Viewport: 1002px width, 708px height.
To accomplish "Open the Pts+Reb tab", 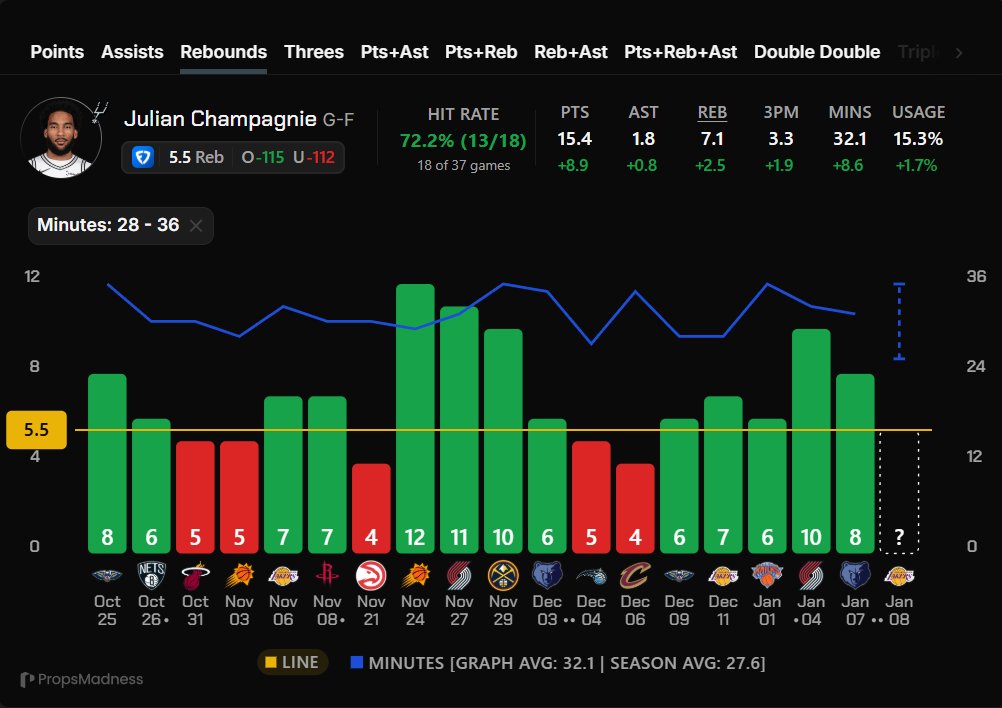I will point(481,52).
